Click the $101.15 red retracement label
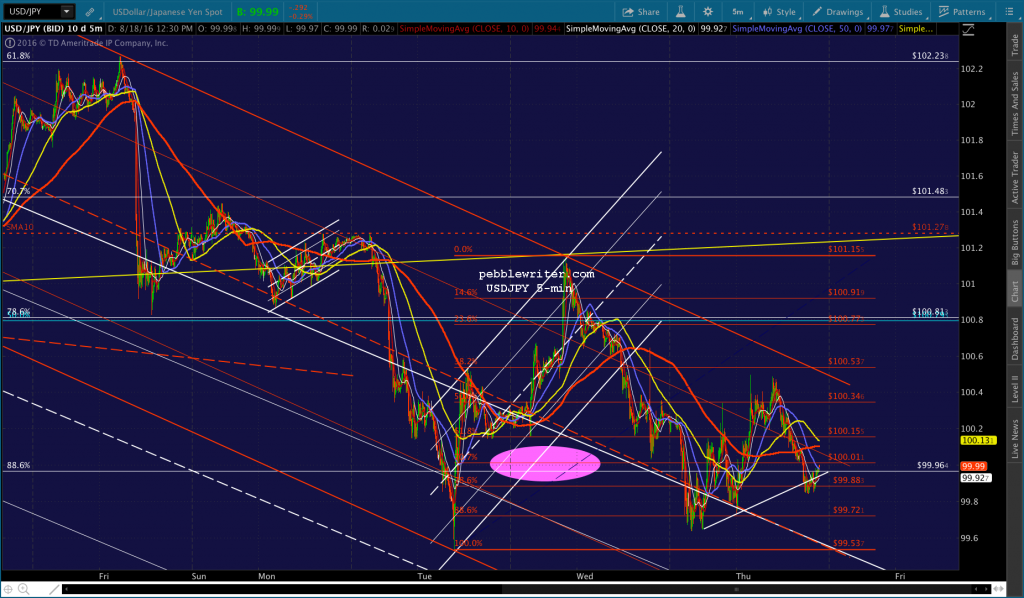The image size is (1024, 598). (x=846, y=249)
